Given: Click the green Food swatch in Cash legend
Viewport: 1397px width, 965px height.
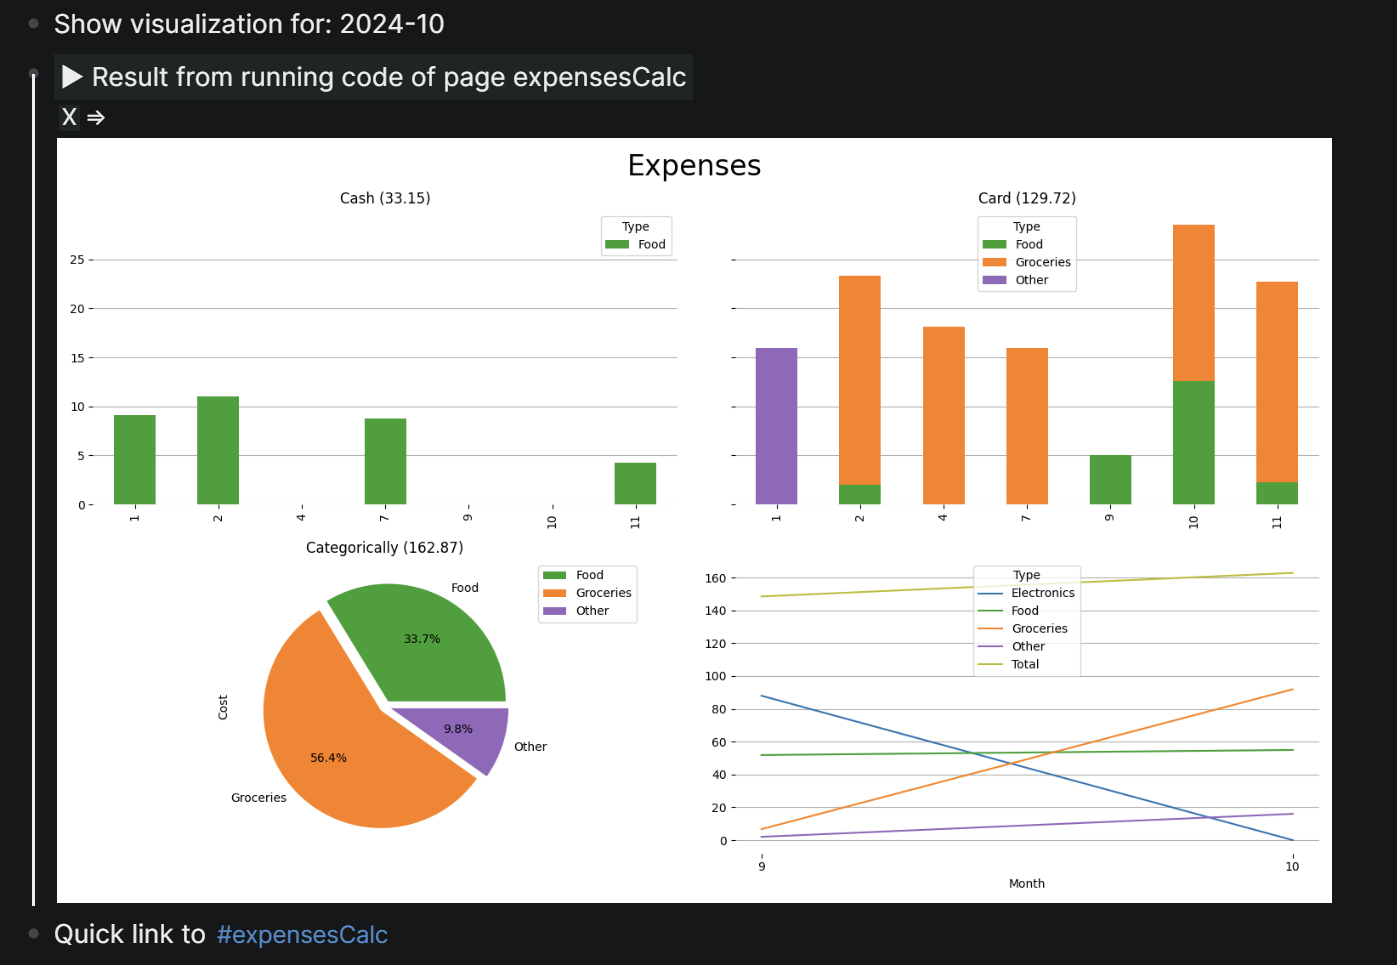Looking at the screenshot, I should coord(617,244).
